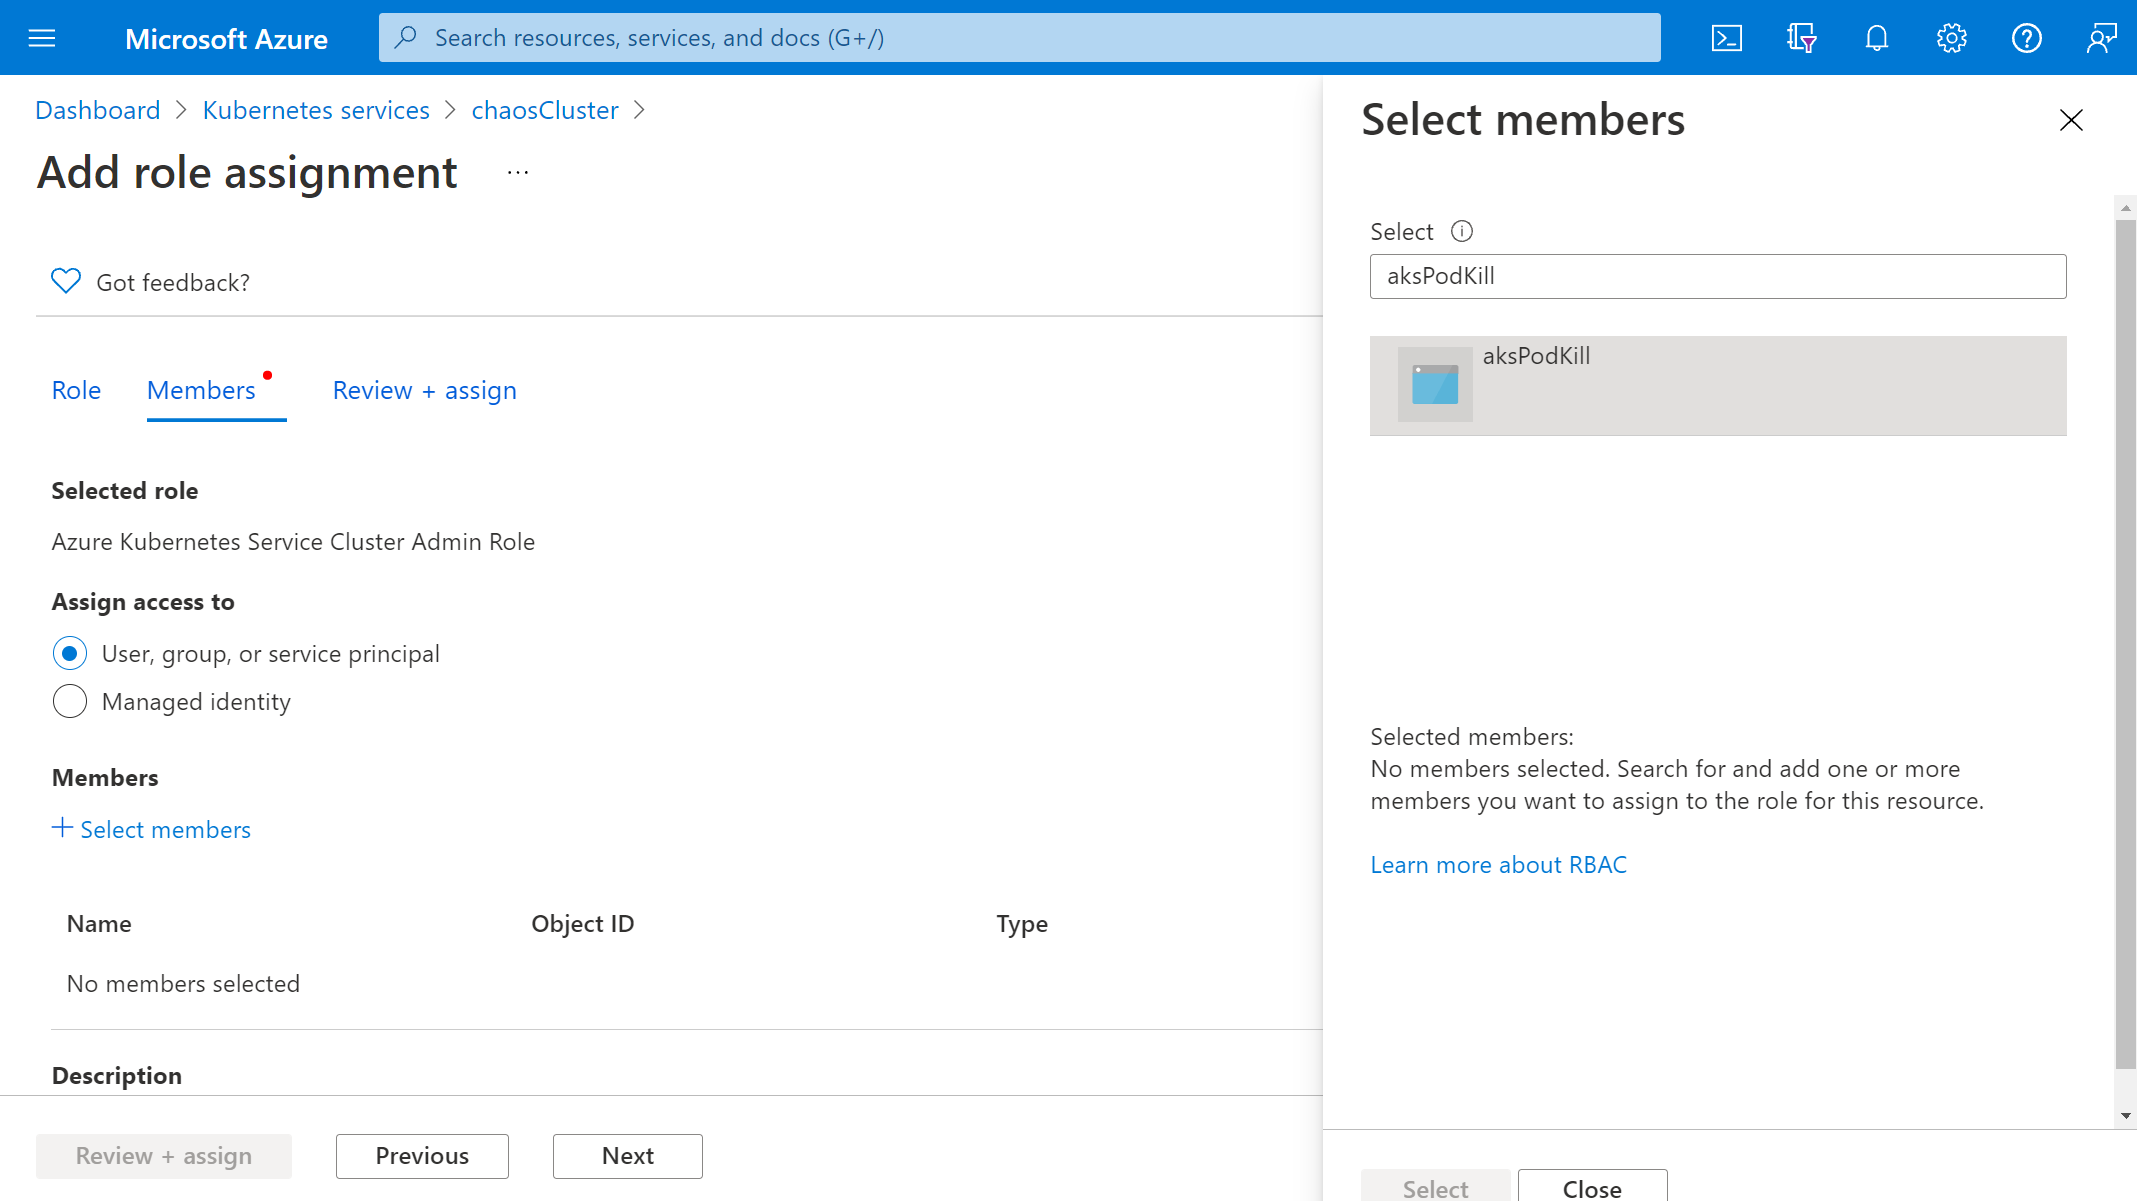
Task: Click Select members link
Action: pos(150,828)
